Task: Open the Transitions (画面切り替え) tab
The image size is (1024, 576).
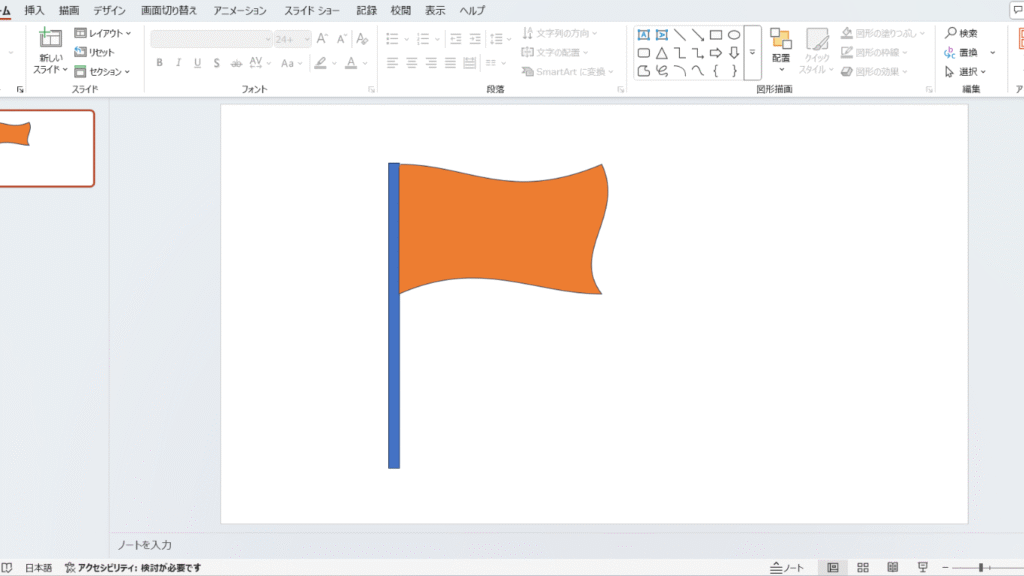Action: (x=168, y=10)
